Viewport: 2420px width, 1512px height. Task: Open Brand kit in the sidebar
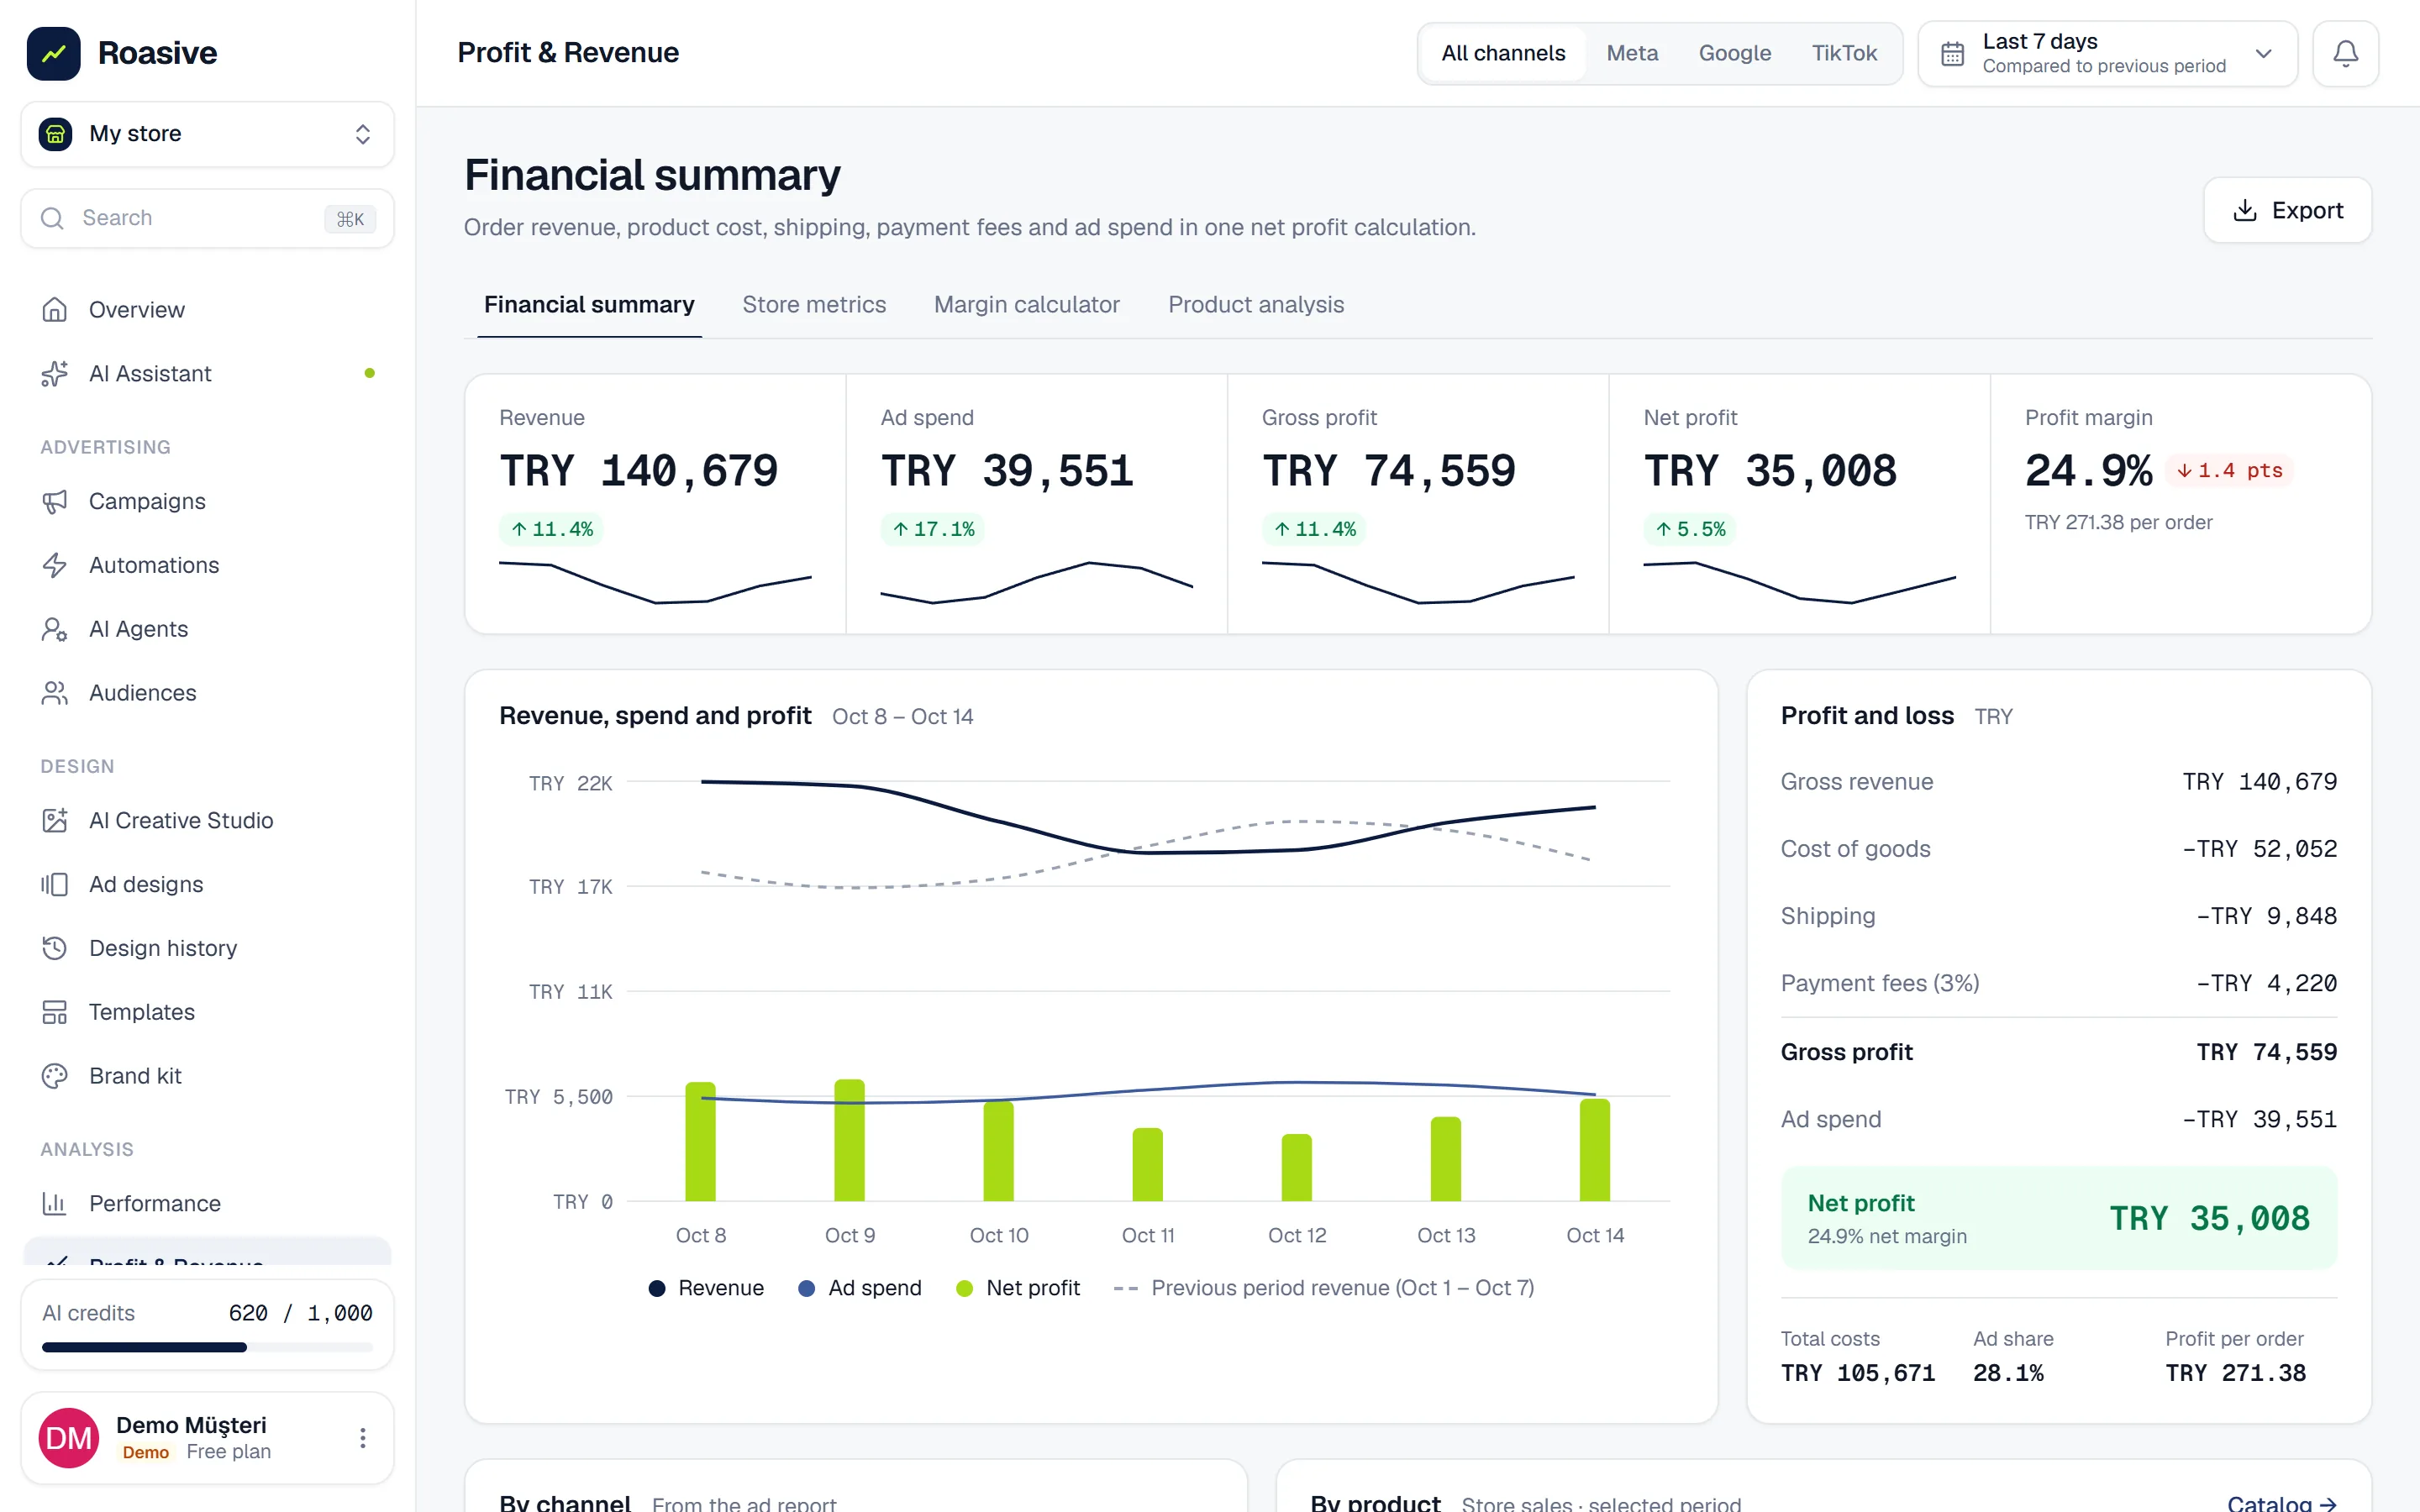click(x=207, y=1076)
